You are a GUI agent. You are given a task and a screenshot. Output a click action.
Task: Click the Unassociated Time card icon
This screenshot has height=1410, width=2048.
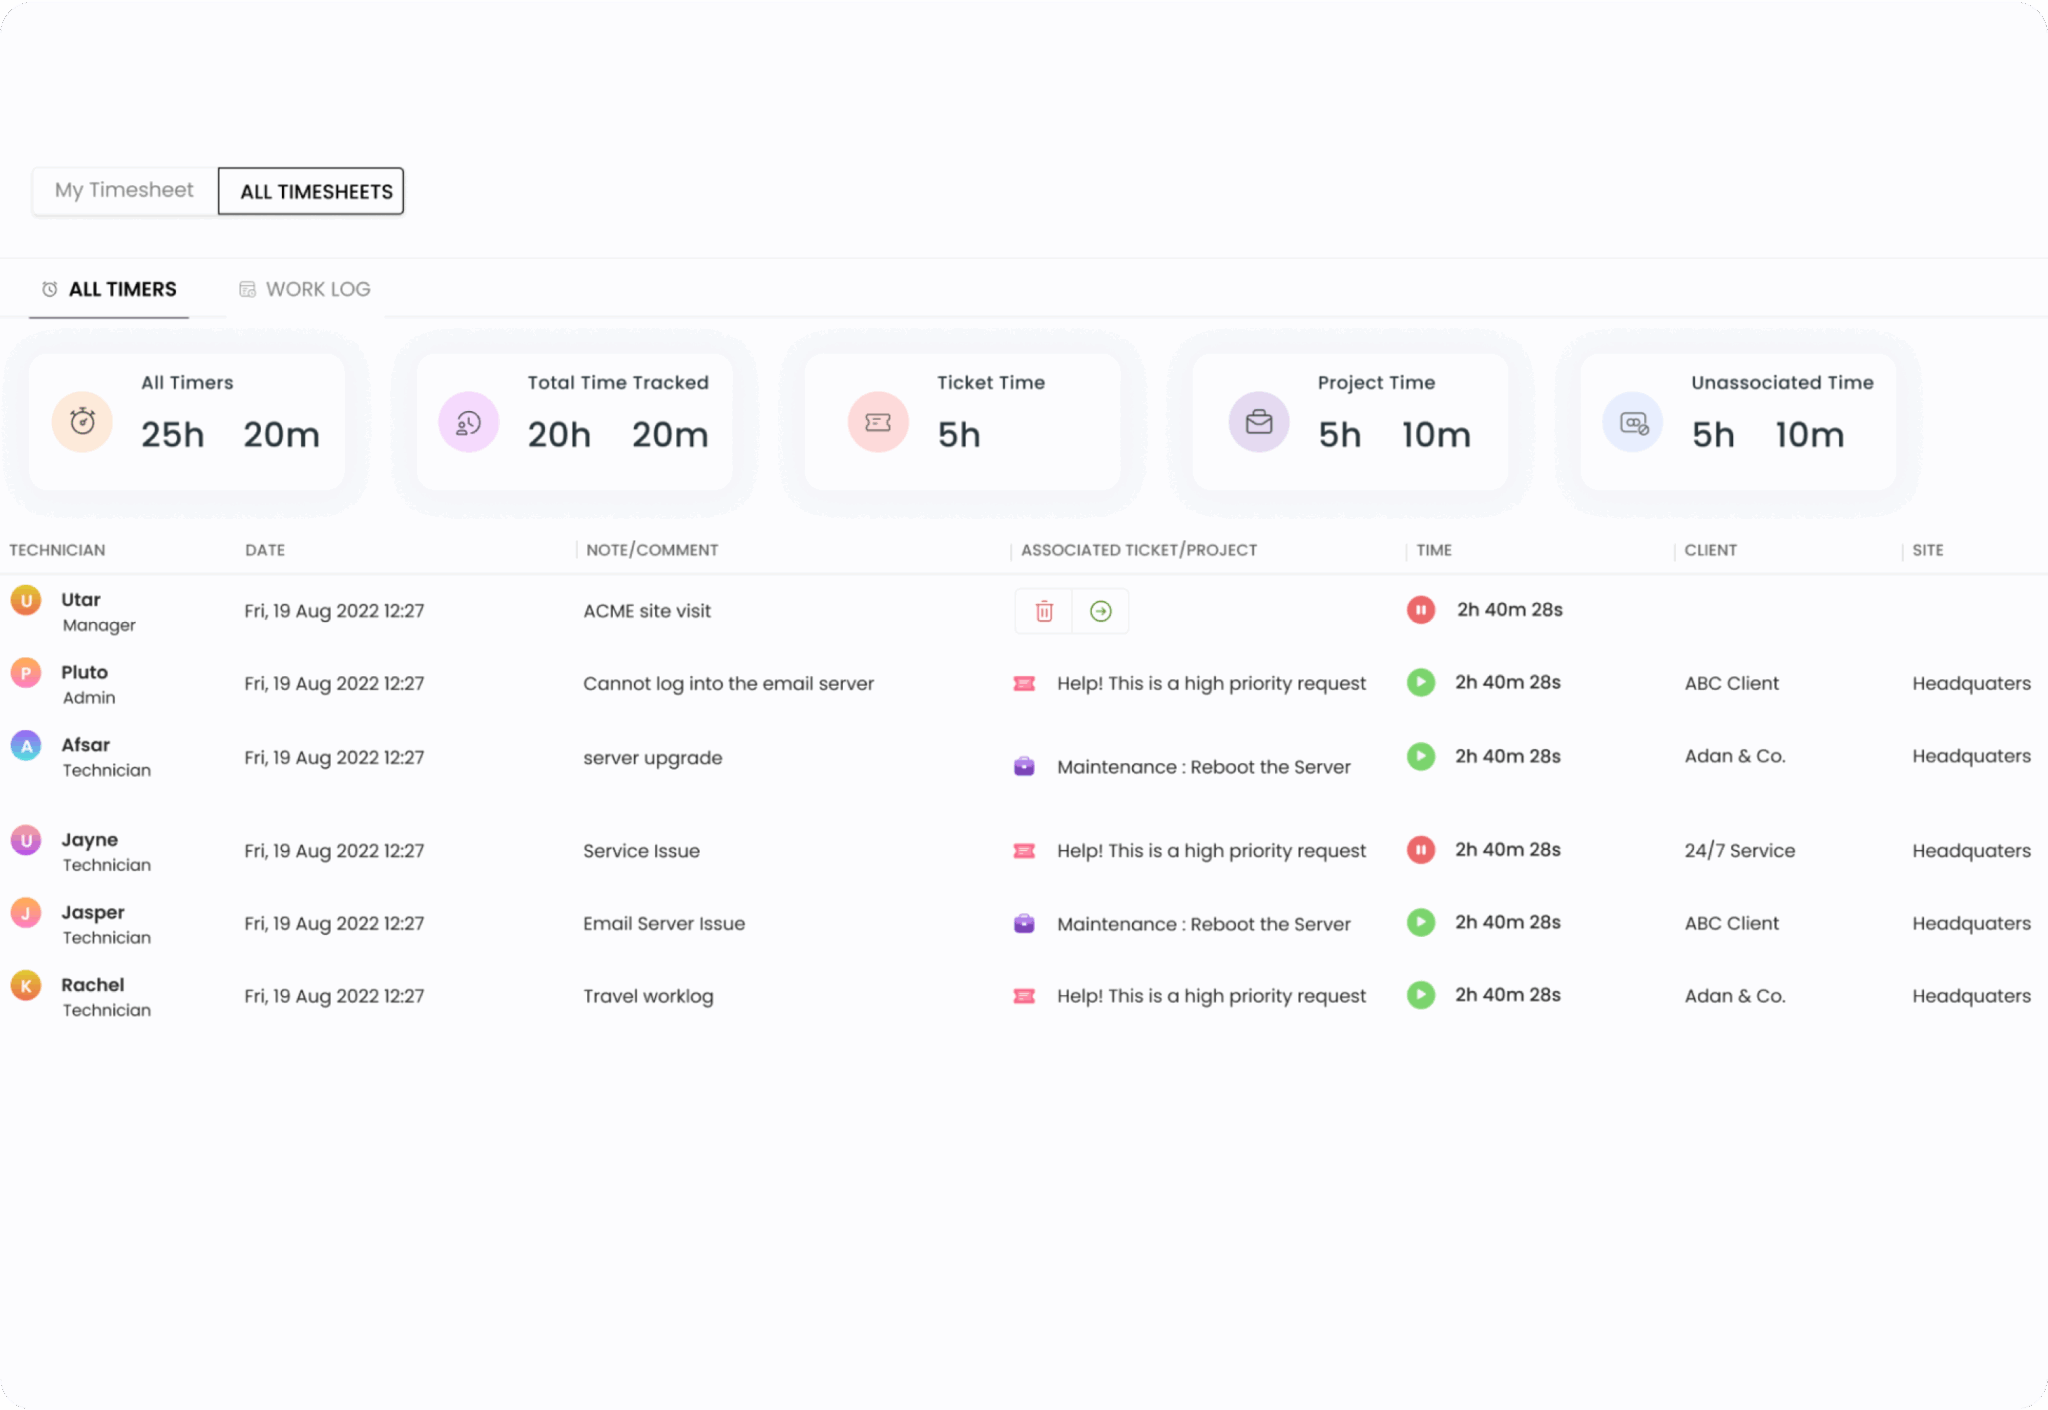[x=1633, y=422]
